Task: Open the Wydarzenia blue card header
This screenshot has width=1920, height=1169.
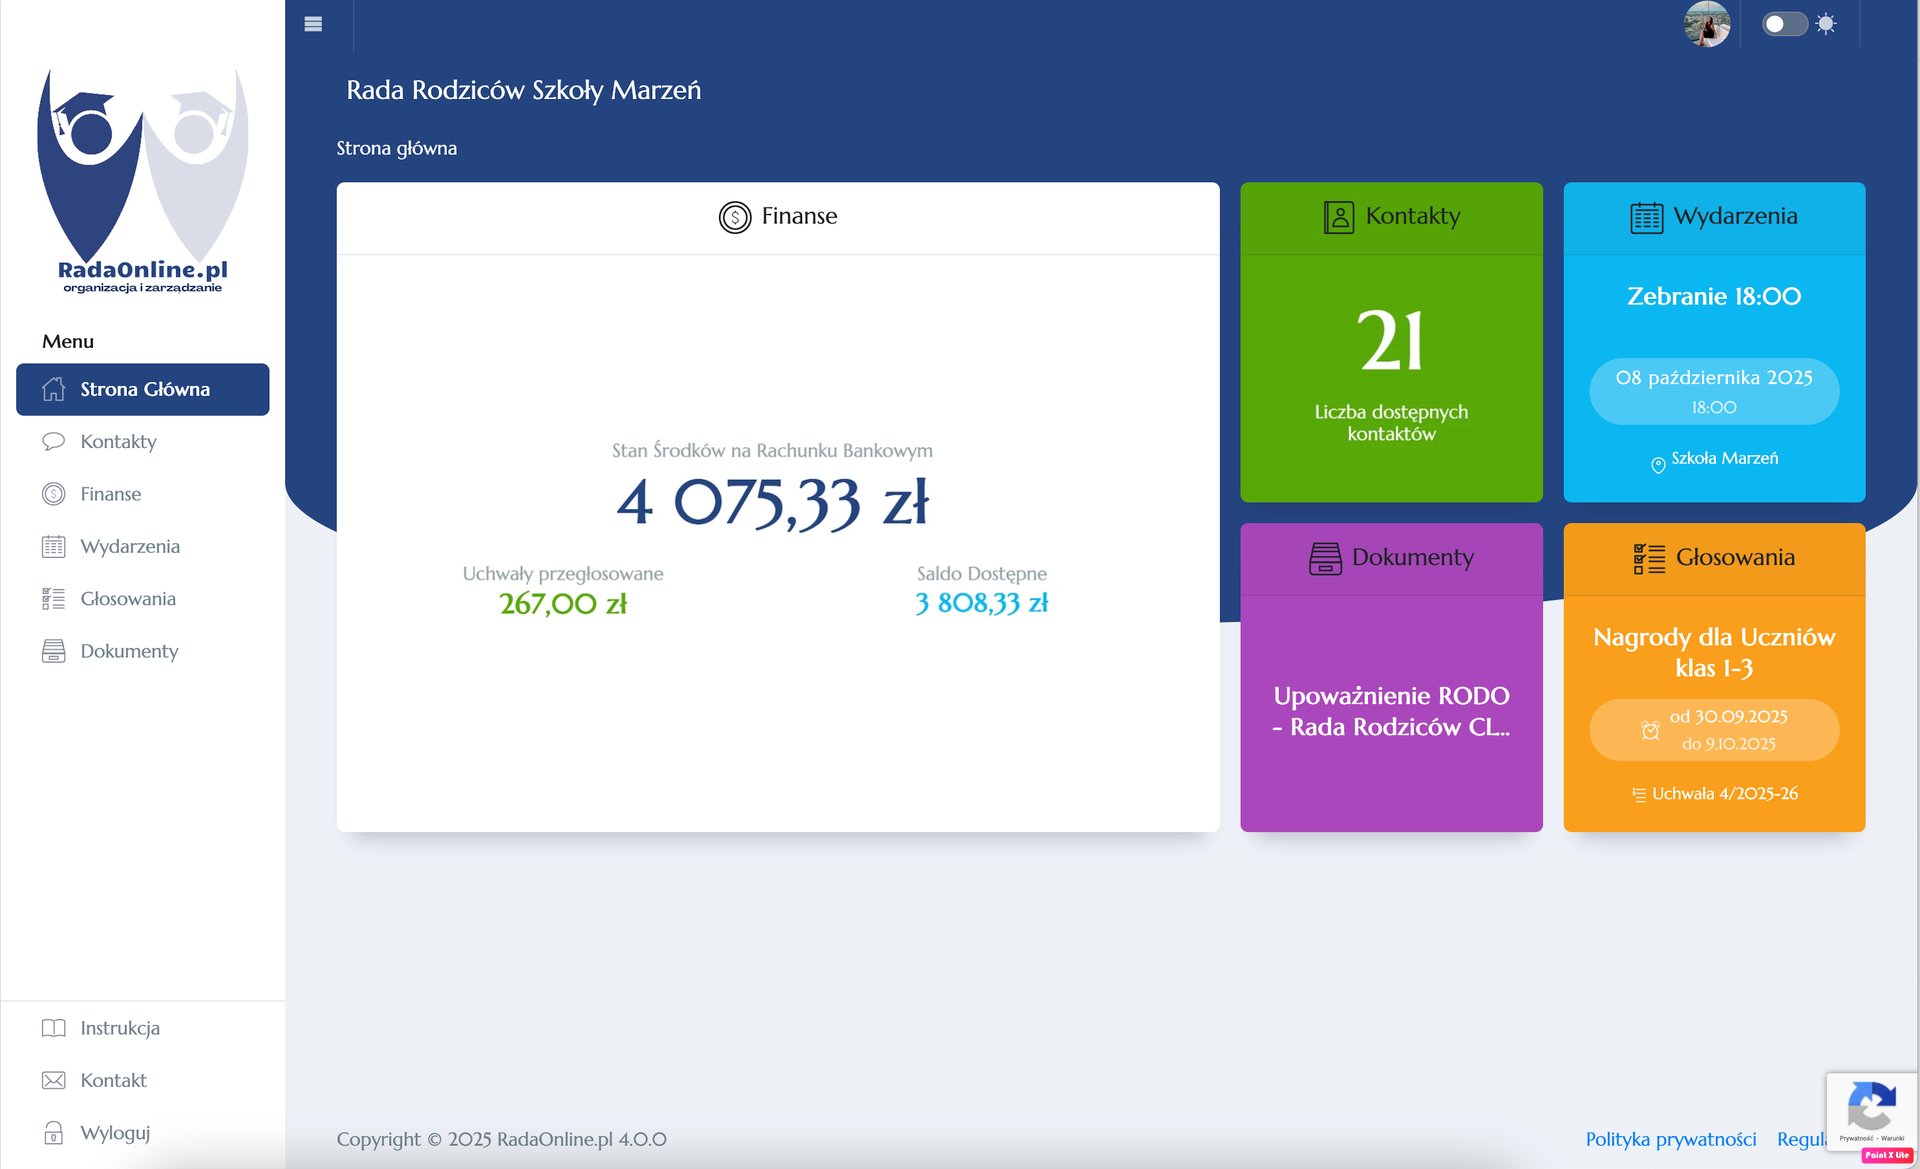Action: click(1714, 217)
